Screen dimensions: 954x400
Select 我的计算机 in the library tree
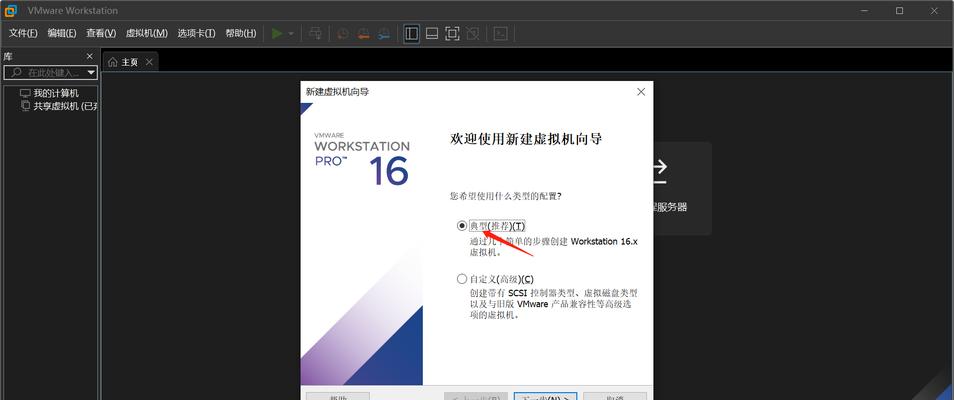56,93
